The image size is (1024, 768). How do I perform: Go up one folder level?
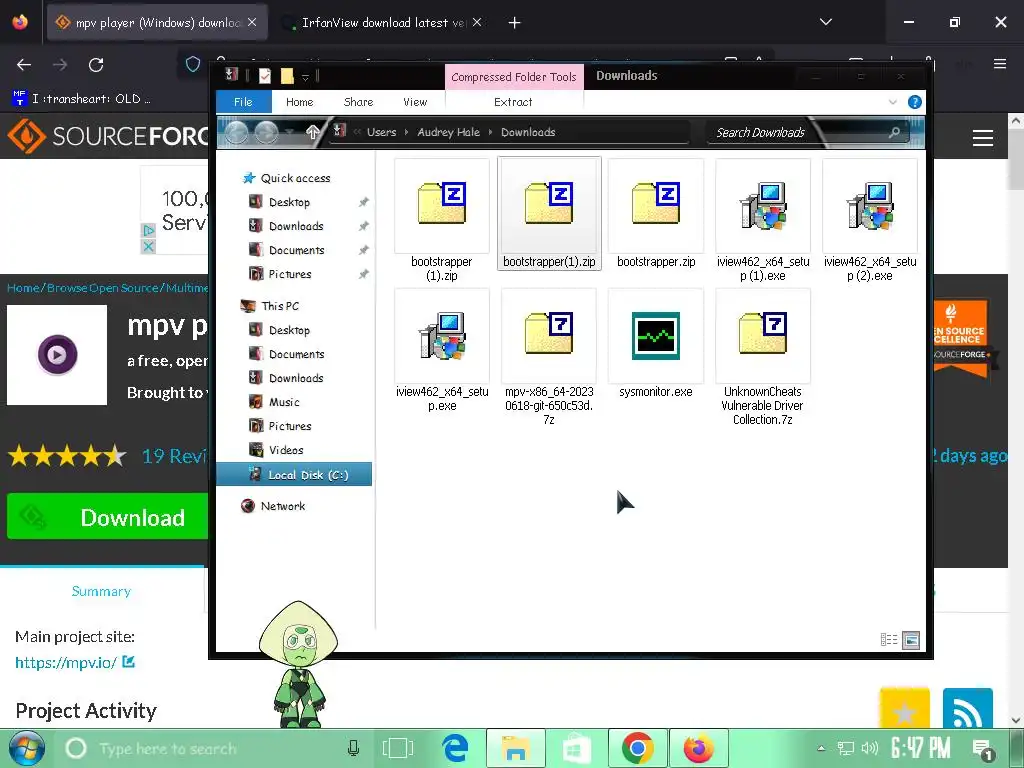[313, 133]
